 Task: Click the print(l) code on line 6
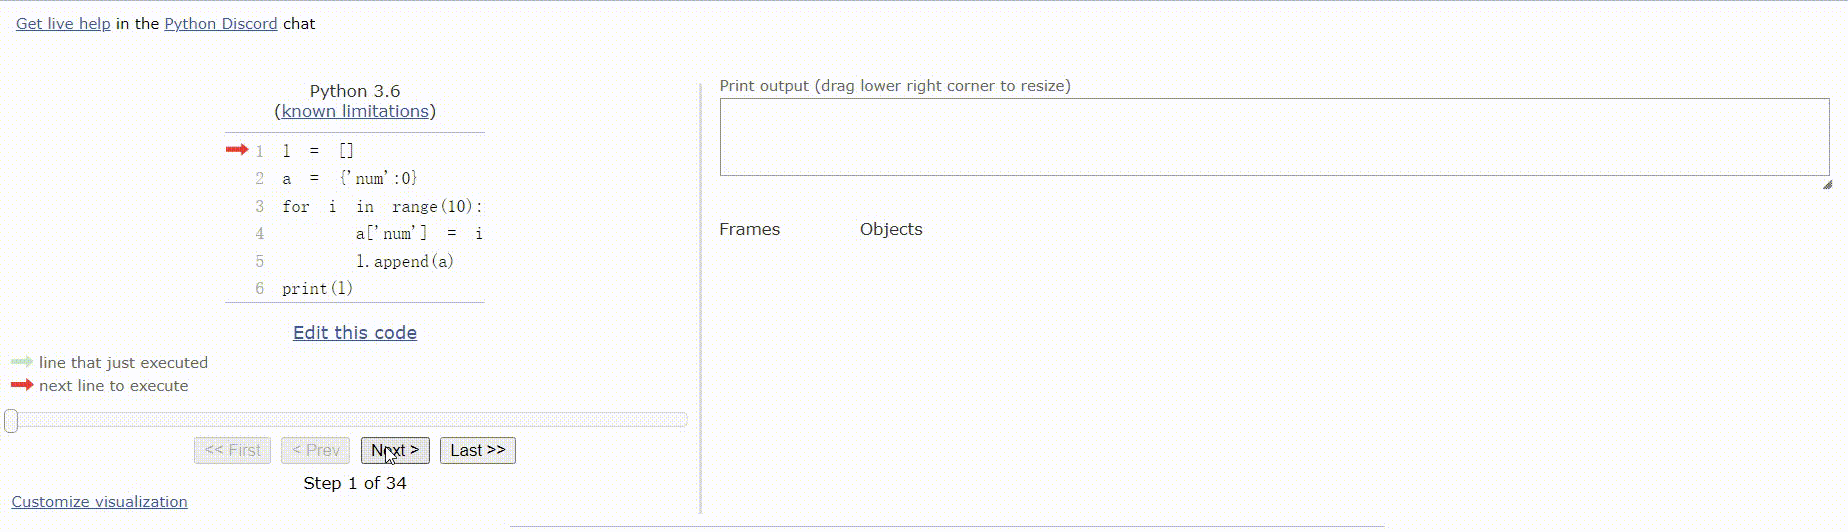coord(317,289)
